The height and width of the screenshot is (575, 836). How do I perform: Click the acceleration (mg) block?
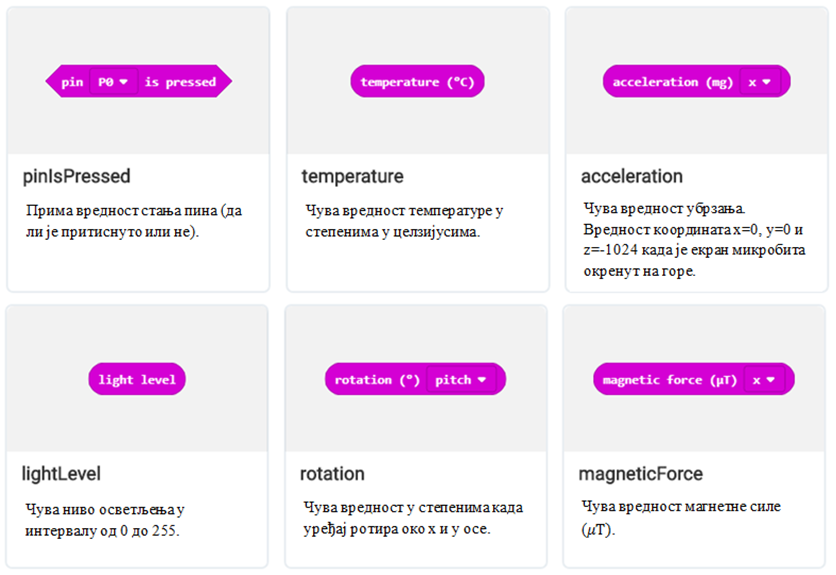tap(696, 81)
